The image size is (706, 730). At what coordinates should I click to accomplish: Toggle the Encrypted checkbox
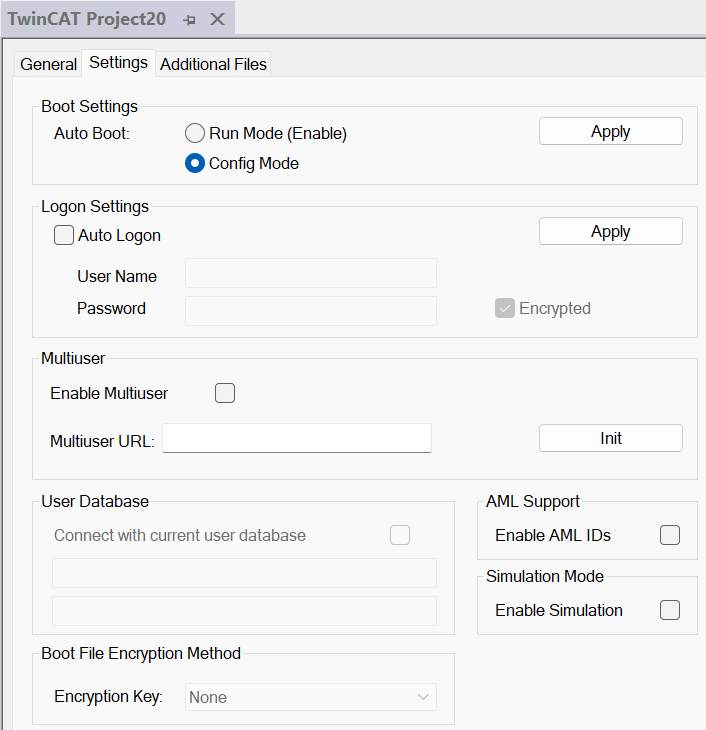point(505,308)
